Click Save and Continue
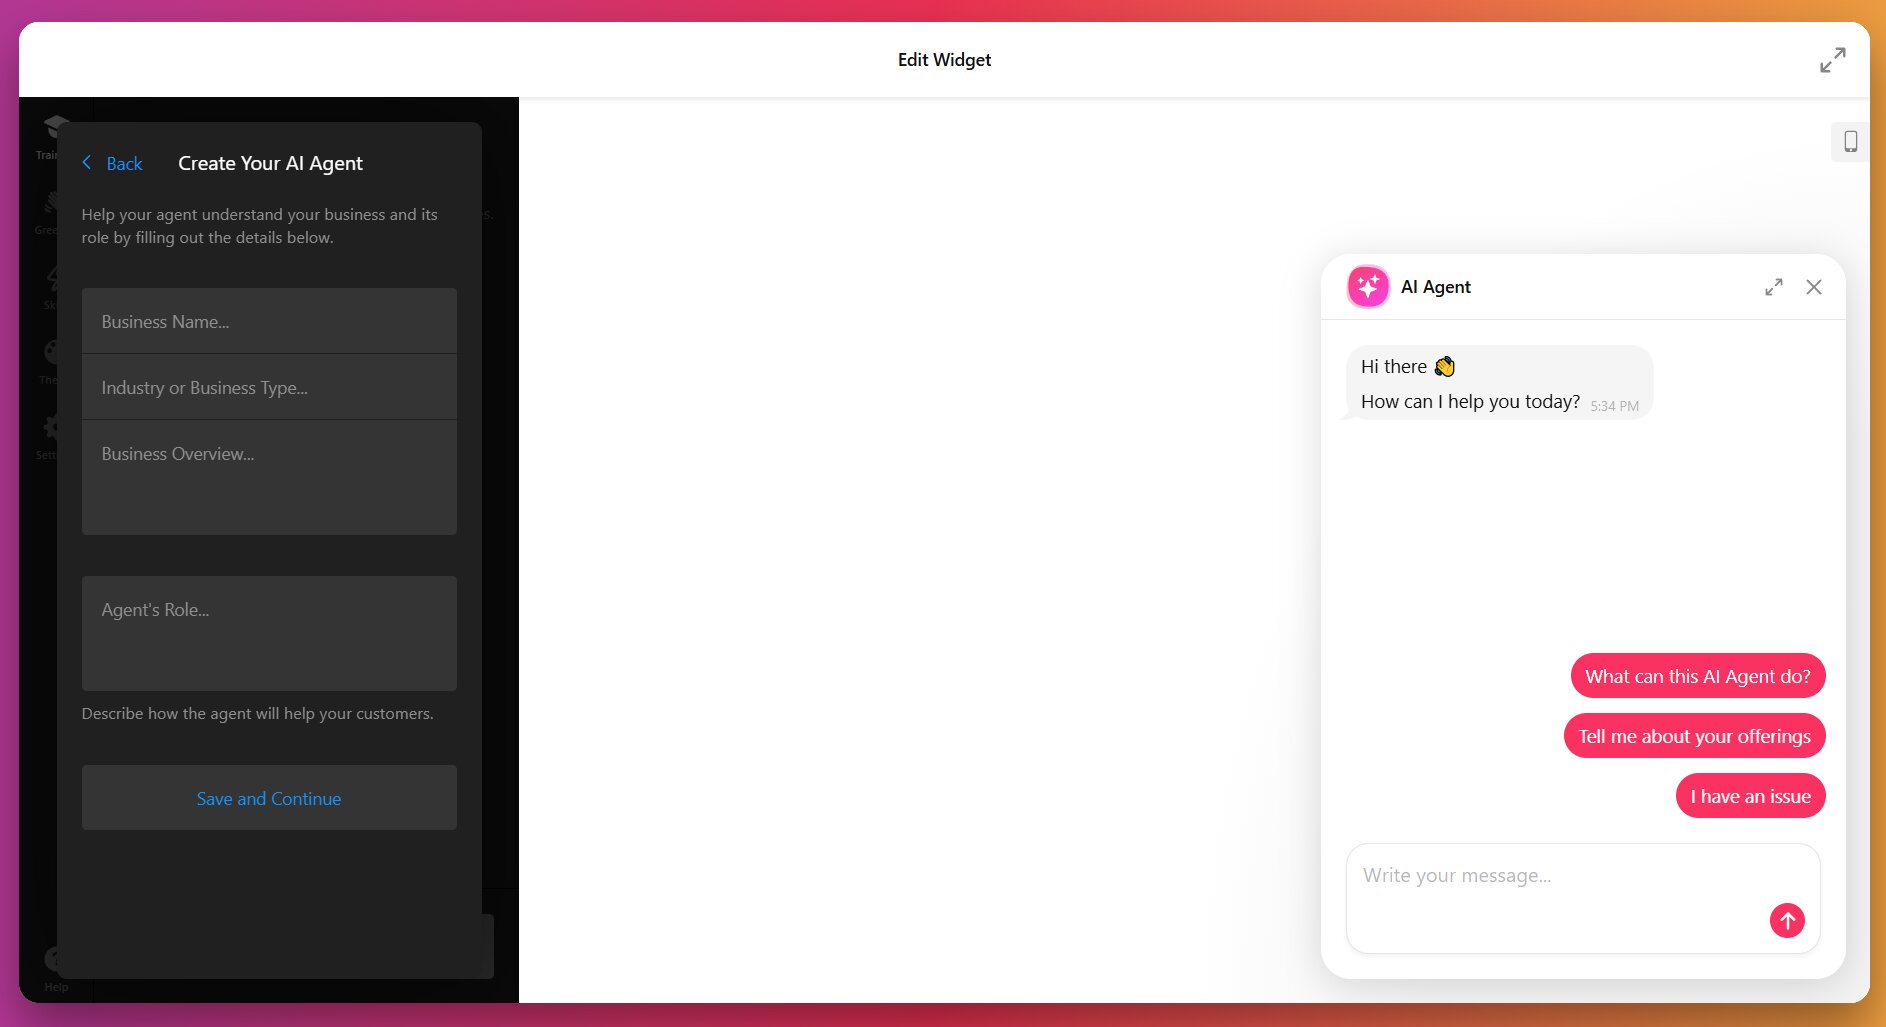 (x=268, y=798)
